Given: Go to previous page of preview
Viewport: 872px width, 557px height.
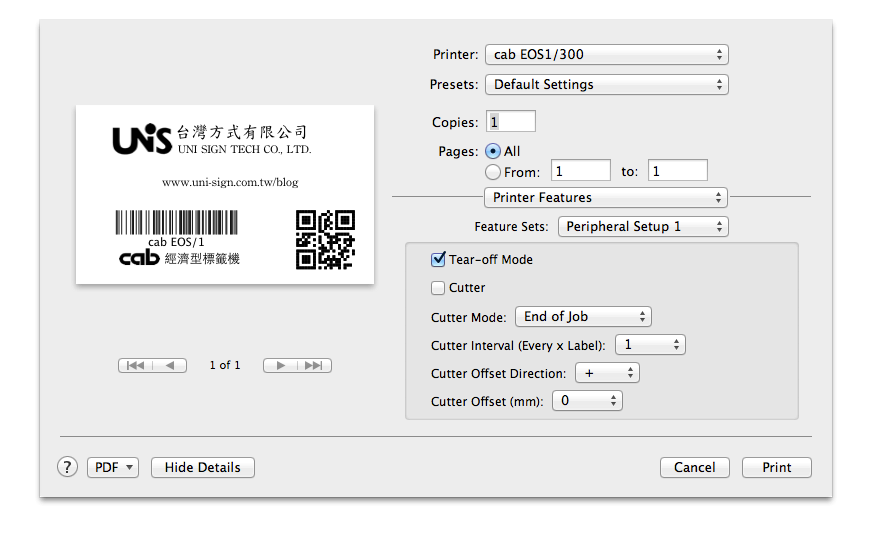Looking at the screenshot, I should (x=170, y=366).
